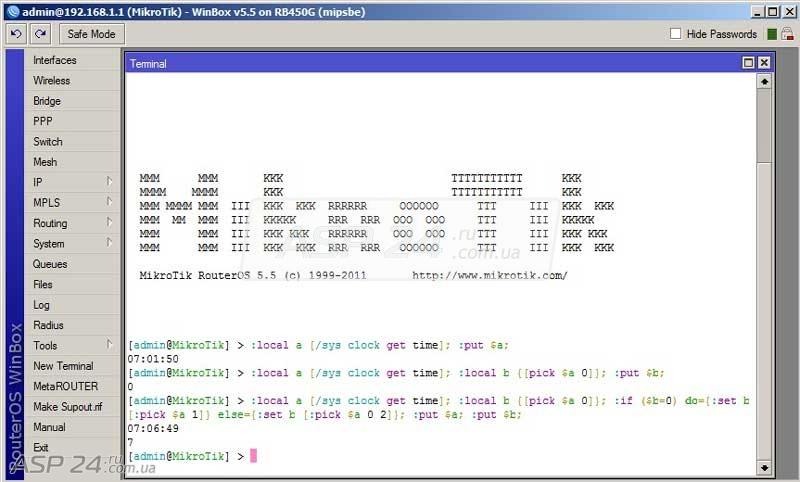Click terminal scrollbar up arrow
Screen dimensions: 800x482
pos(764,82)
